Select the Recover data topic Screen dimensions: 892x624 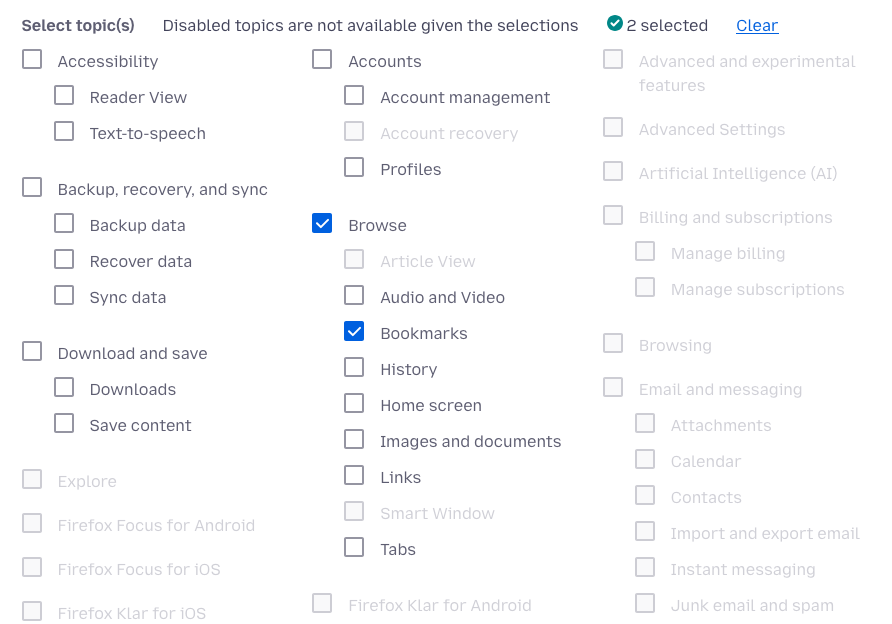tap(64, 259)
